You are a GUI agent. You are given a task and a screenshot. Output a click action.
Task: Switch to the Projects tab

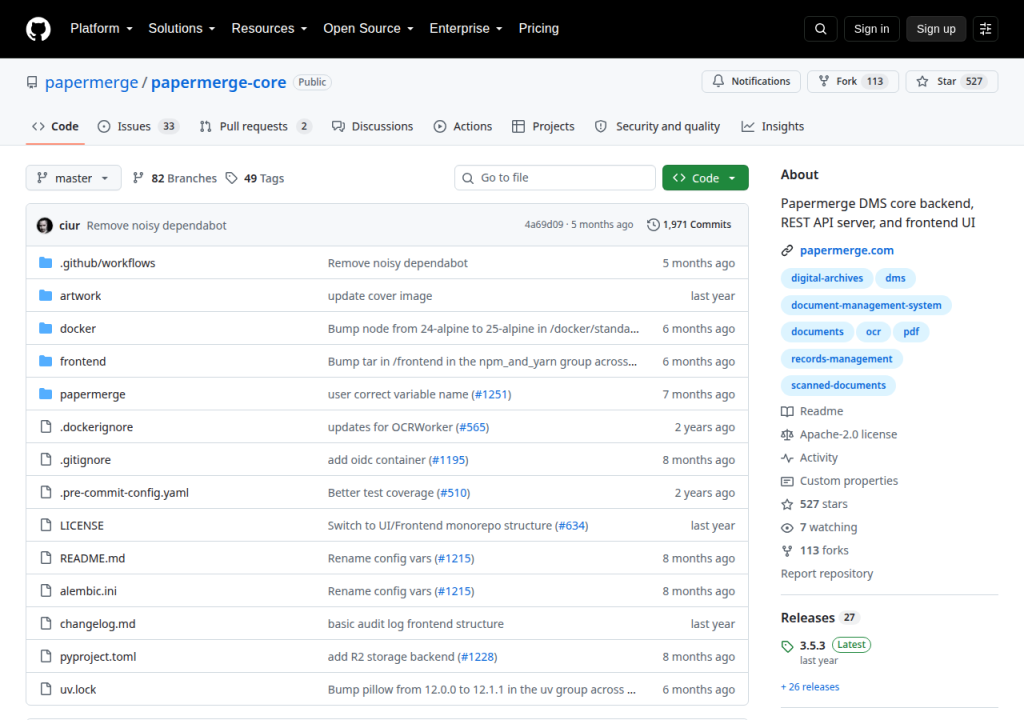pos(543,126)
